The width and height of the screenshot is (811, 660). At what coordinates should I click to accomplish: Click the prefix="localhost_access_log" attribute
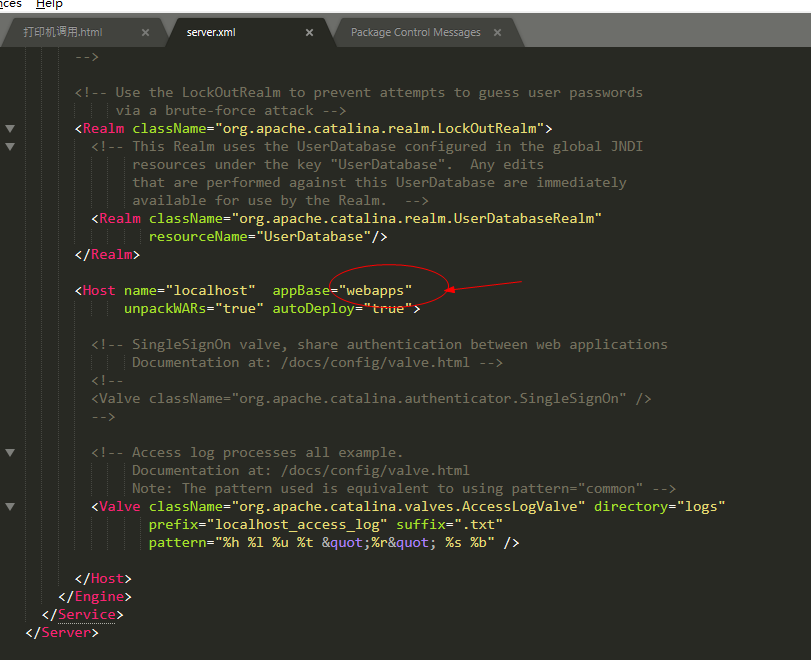(268, 524)
